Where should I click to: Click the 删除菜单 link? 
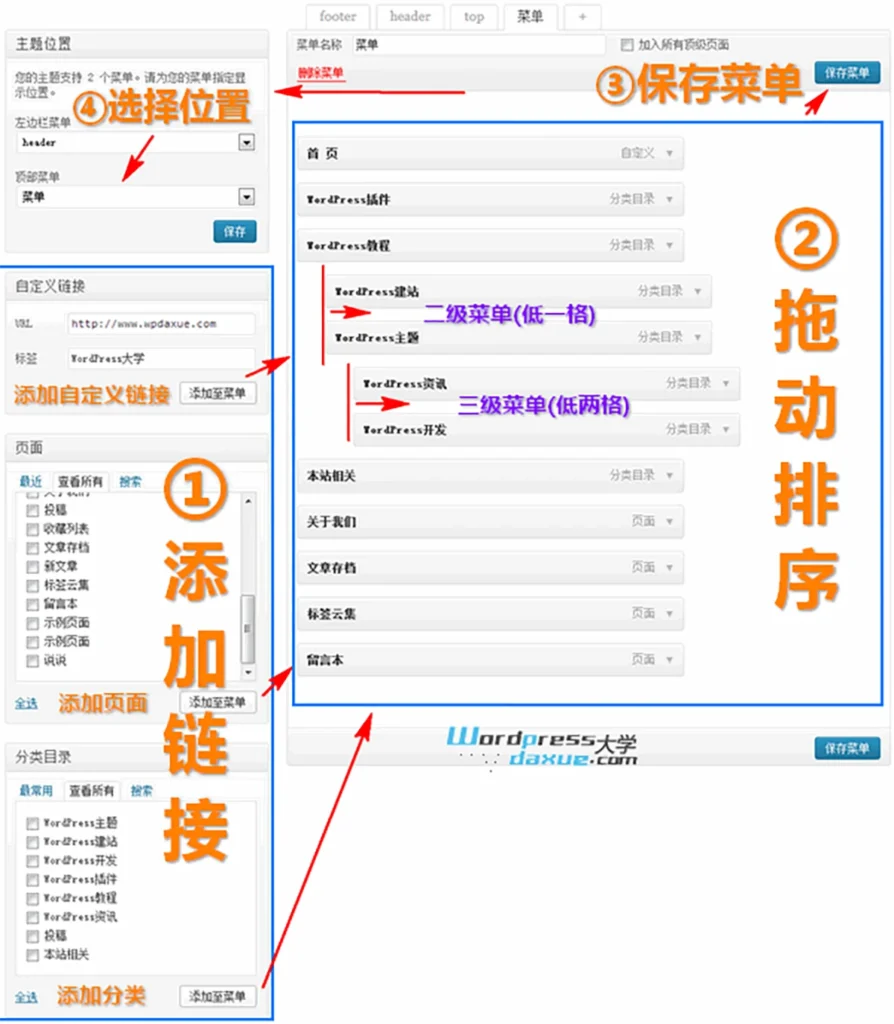tap(321, 73)
